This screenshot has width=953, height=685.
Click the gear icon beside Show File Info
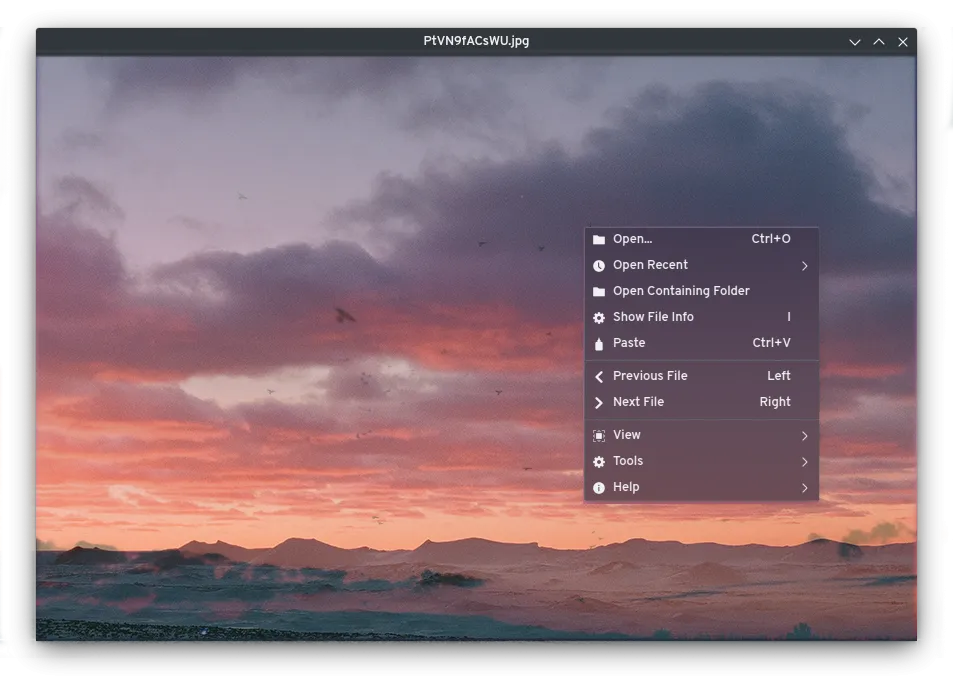pos(599,318)
